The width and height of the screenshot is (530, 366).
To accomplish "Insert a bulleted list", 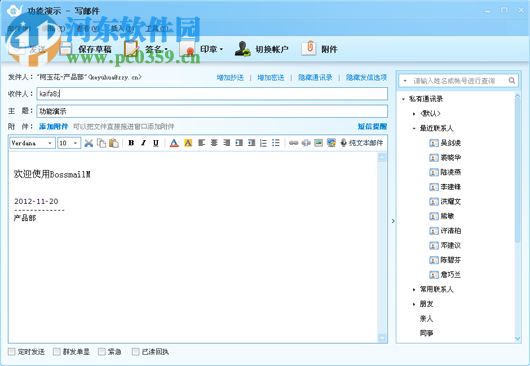I will 276,143.
